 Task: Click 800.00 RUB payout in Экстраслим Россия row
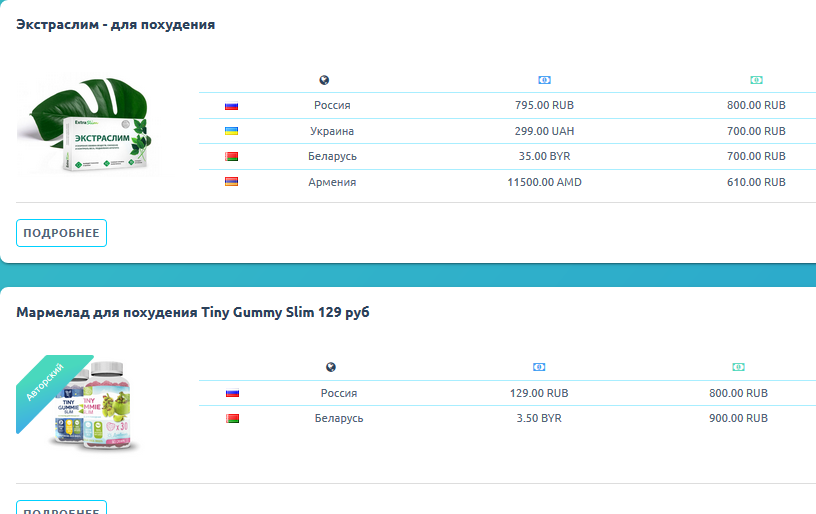coord(756,105)
